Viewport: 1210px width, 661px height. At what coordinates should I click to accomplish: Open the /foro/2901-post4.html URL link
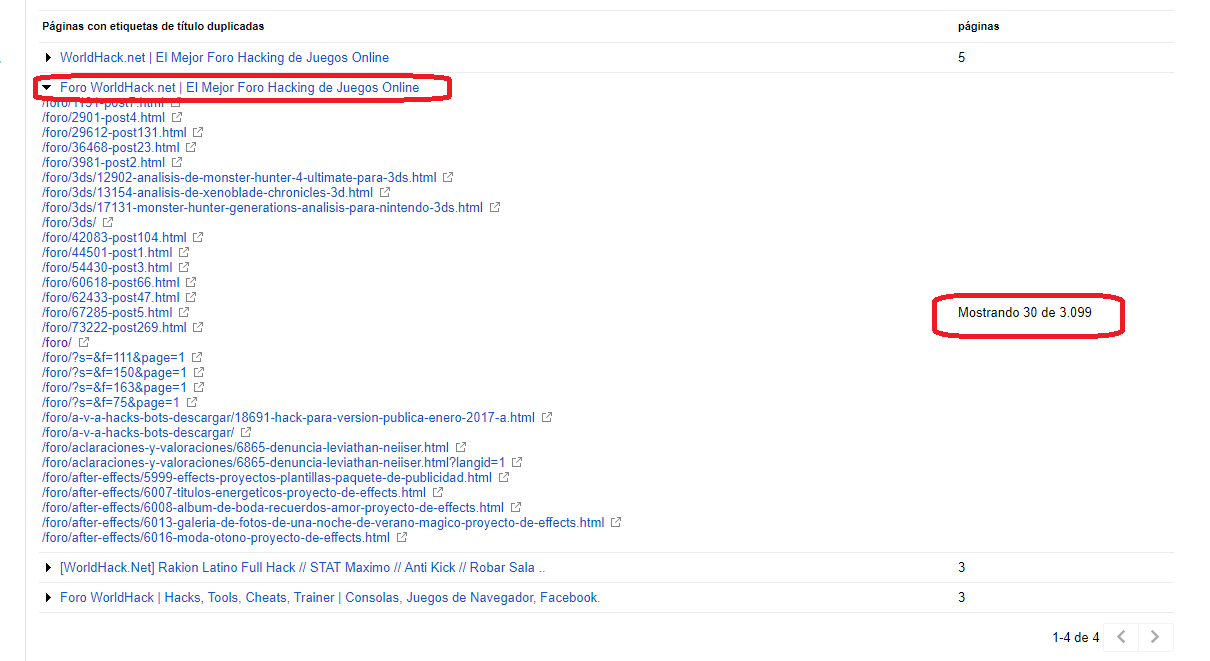tap(104, 117)
